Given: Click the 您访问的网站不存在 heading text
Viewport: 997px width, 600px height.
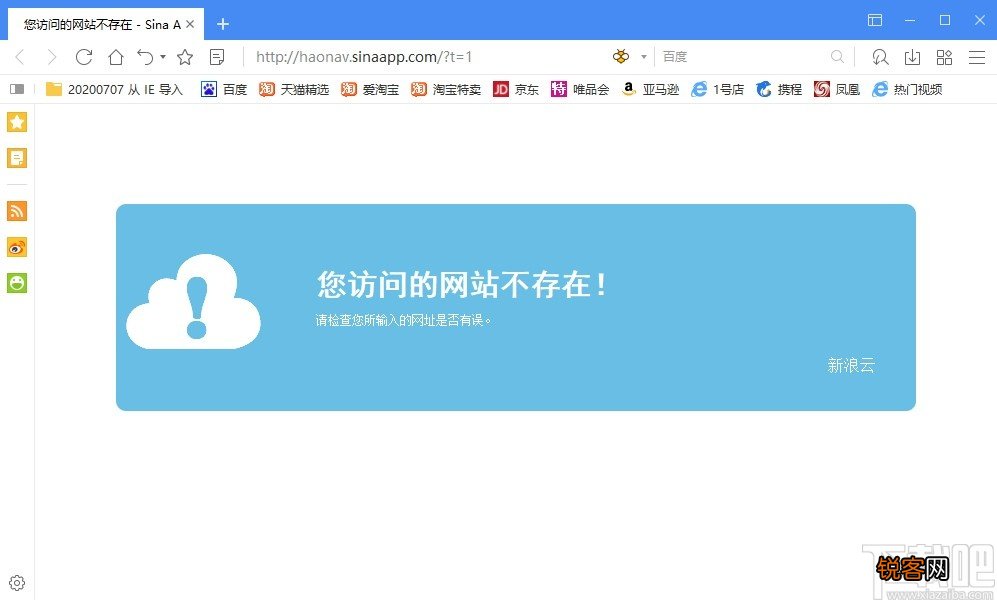Looking at the screenshot, I should coord(462,284).
